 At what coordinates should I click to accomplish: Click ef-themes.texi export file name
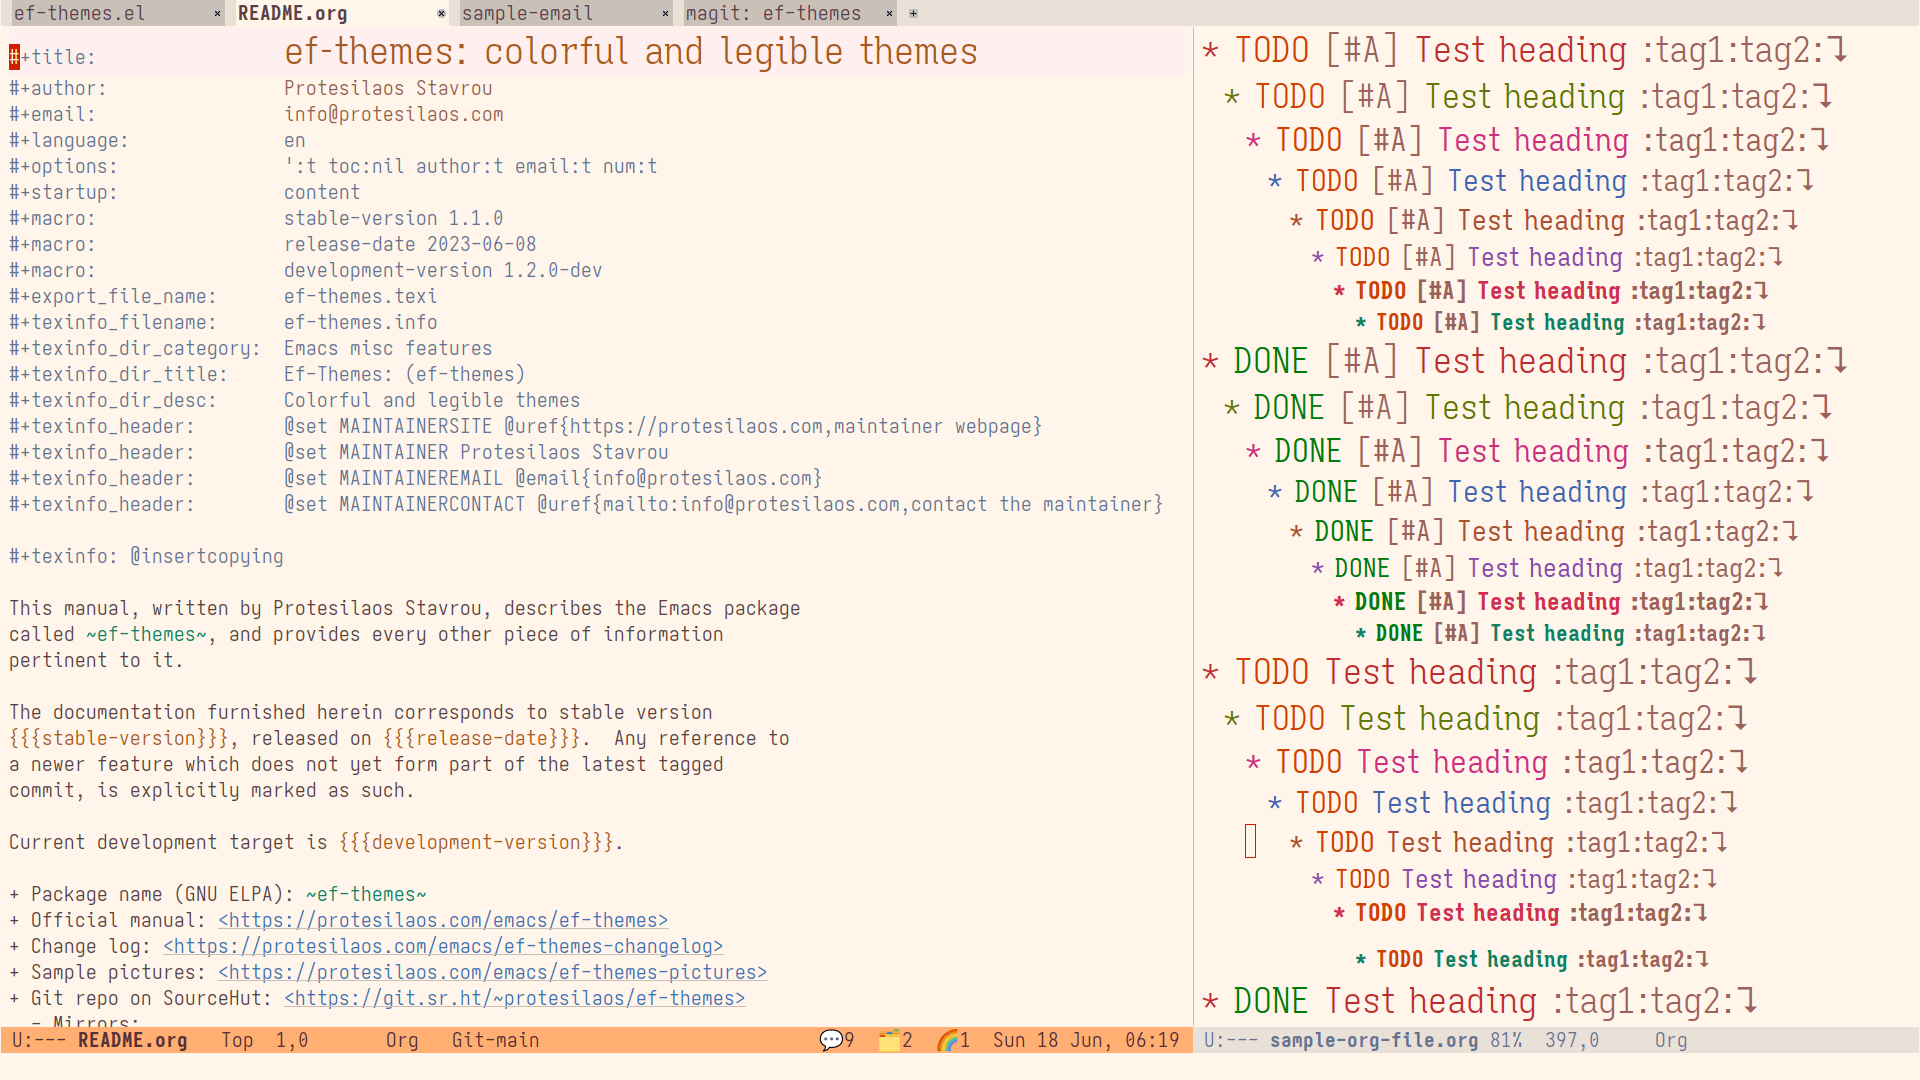tap(361, 296)
